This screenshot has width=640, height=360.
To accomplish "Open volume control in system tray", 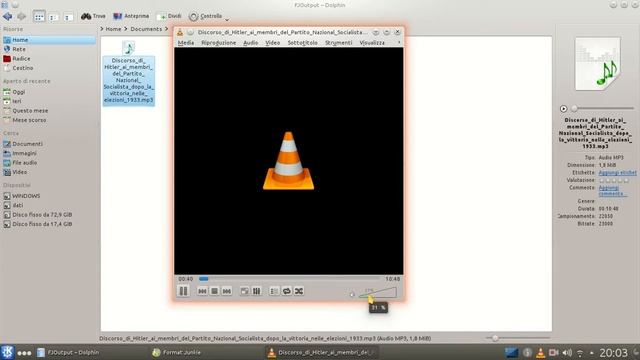I will pos(567,353).
